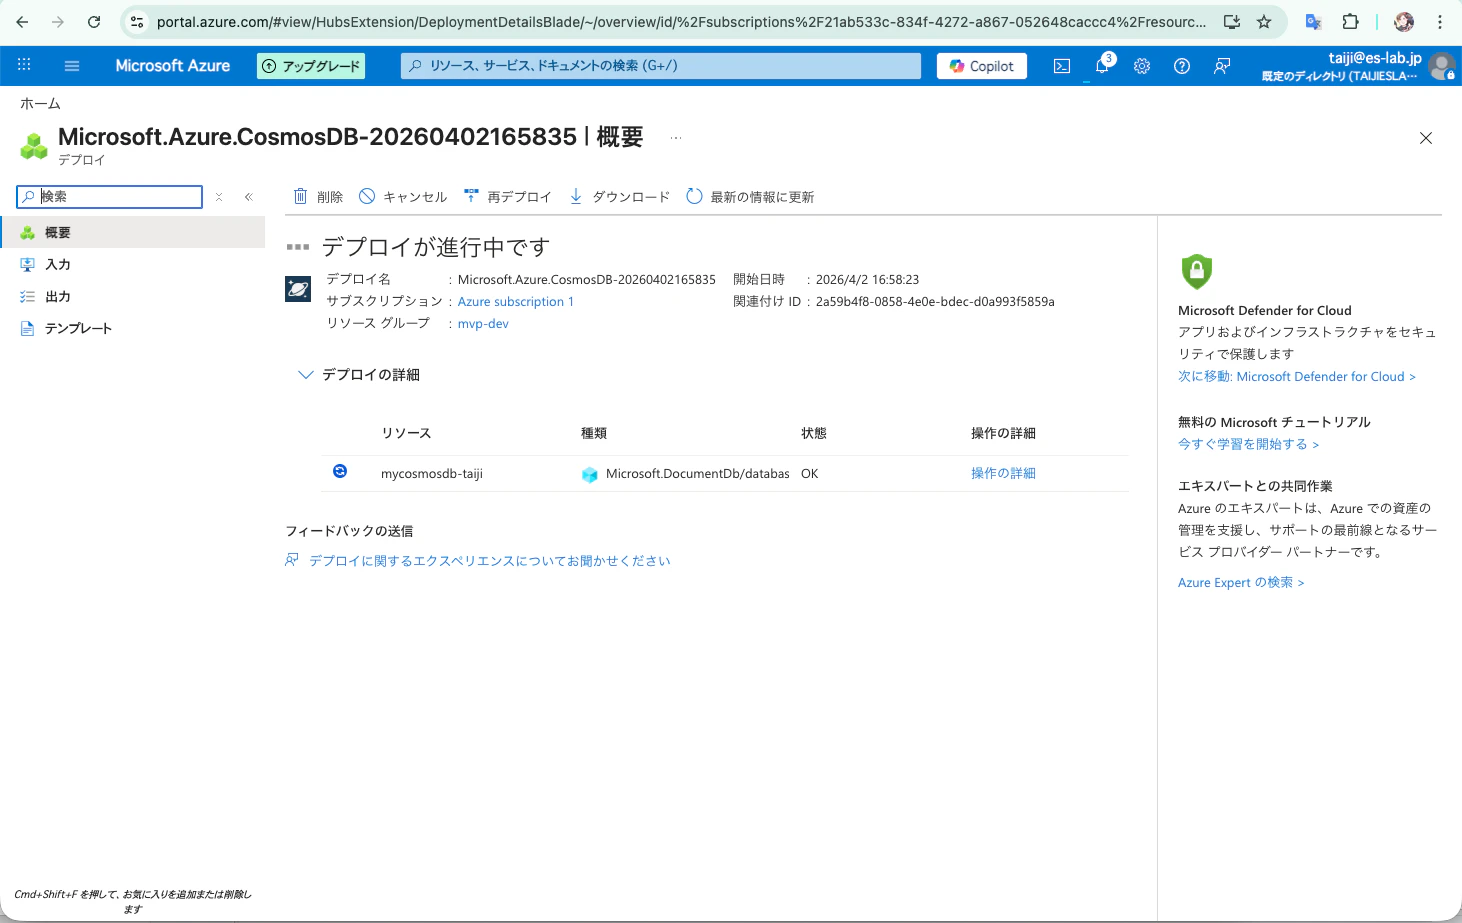
Task: Open the portal settings gear icon
Action: (1142, 66)
